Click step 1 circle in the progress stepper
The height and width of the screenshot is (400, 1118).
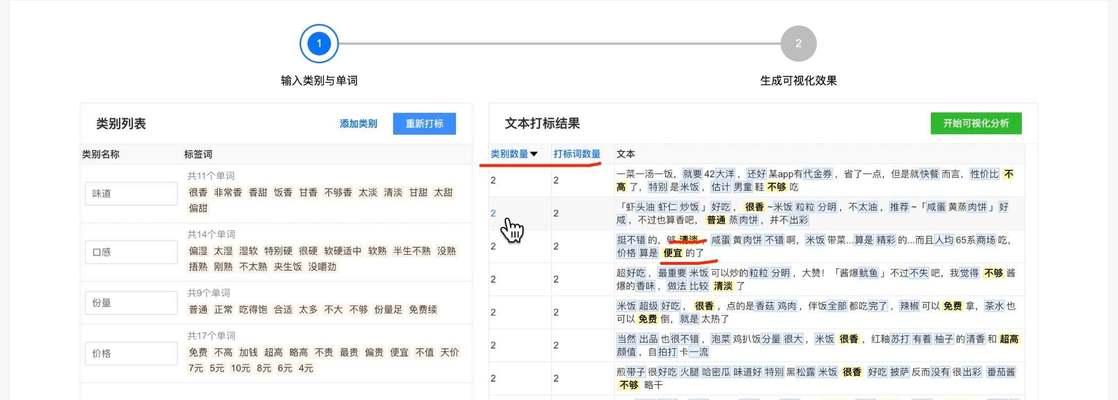click(319, 43)
